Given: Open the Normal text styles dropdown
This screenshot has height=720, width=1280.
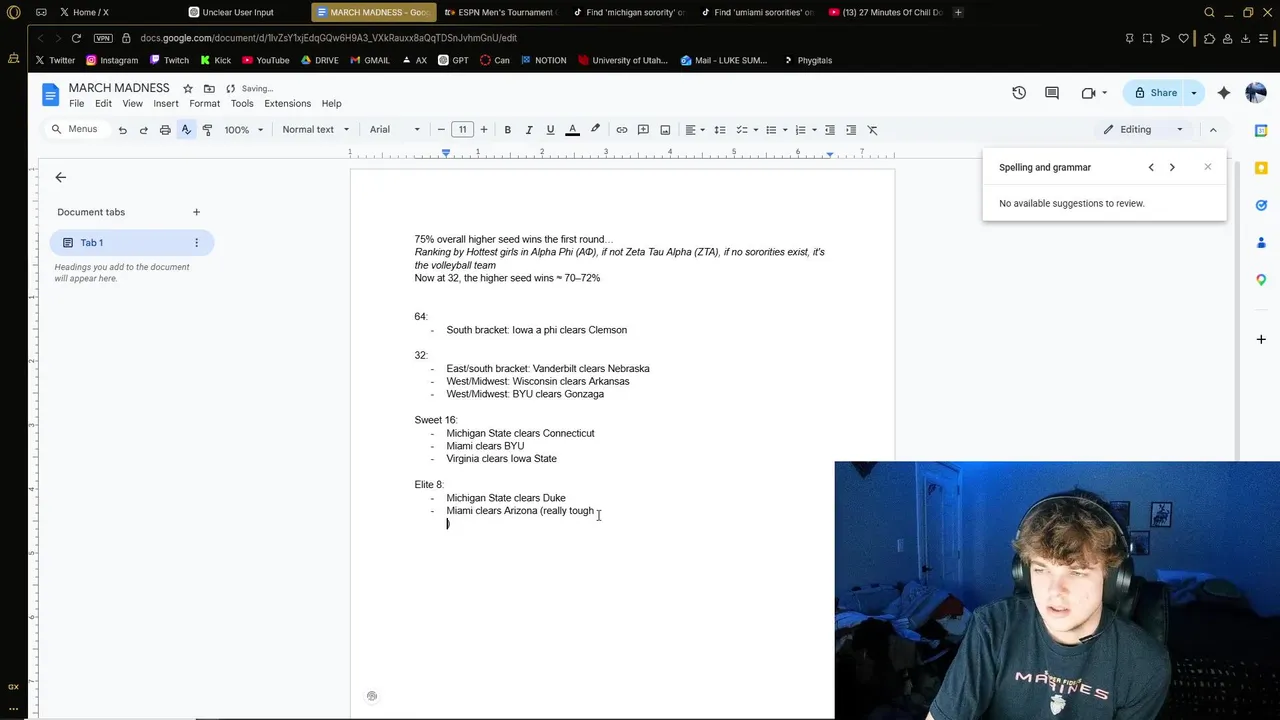Looking at the screenshot, I should point(316,130).
